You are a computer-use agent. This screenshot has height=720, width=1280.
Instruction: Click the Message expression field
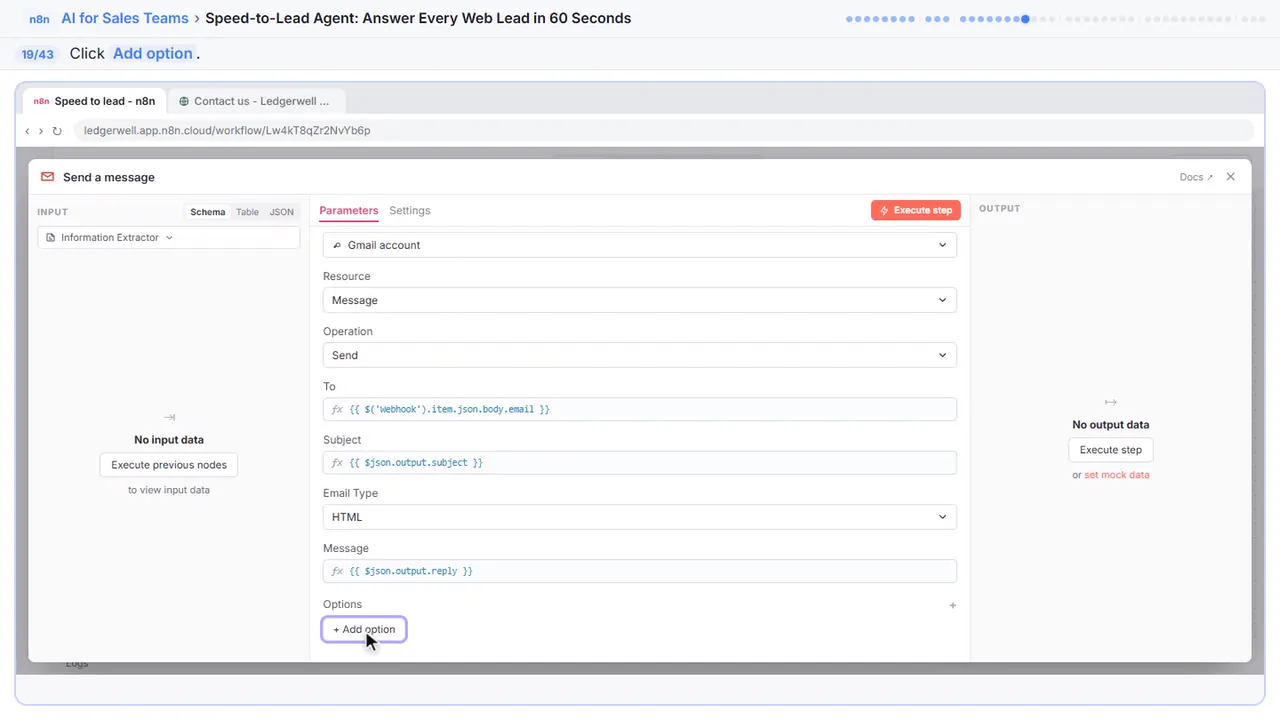click(640, 571)
